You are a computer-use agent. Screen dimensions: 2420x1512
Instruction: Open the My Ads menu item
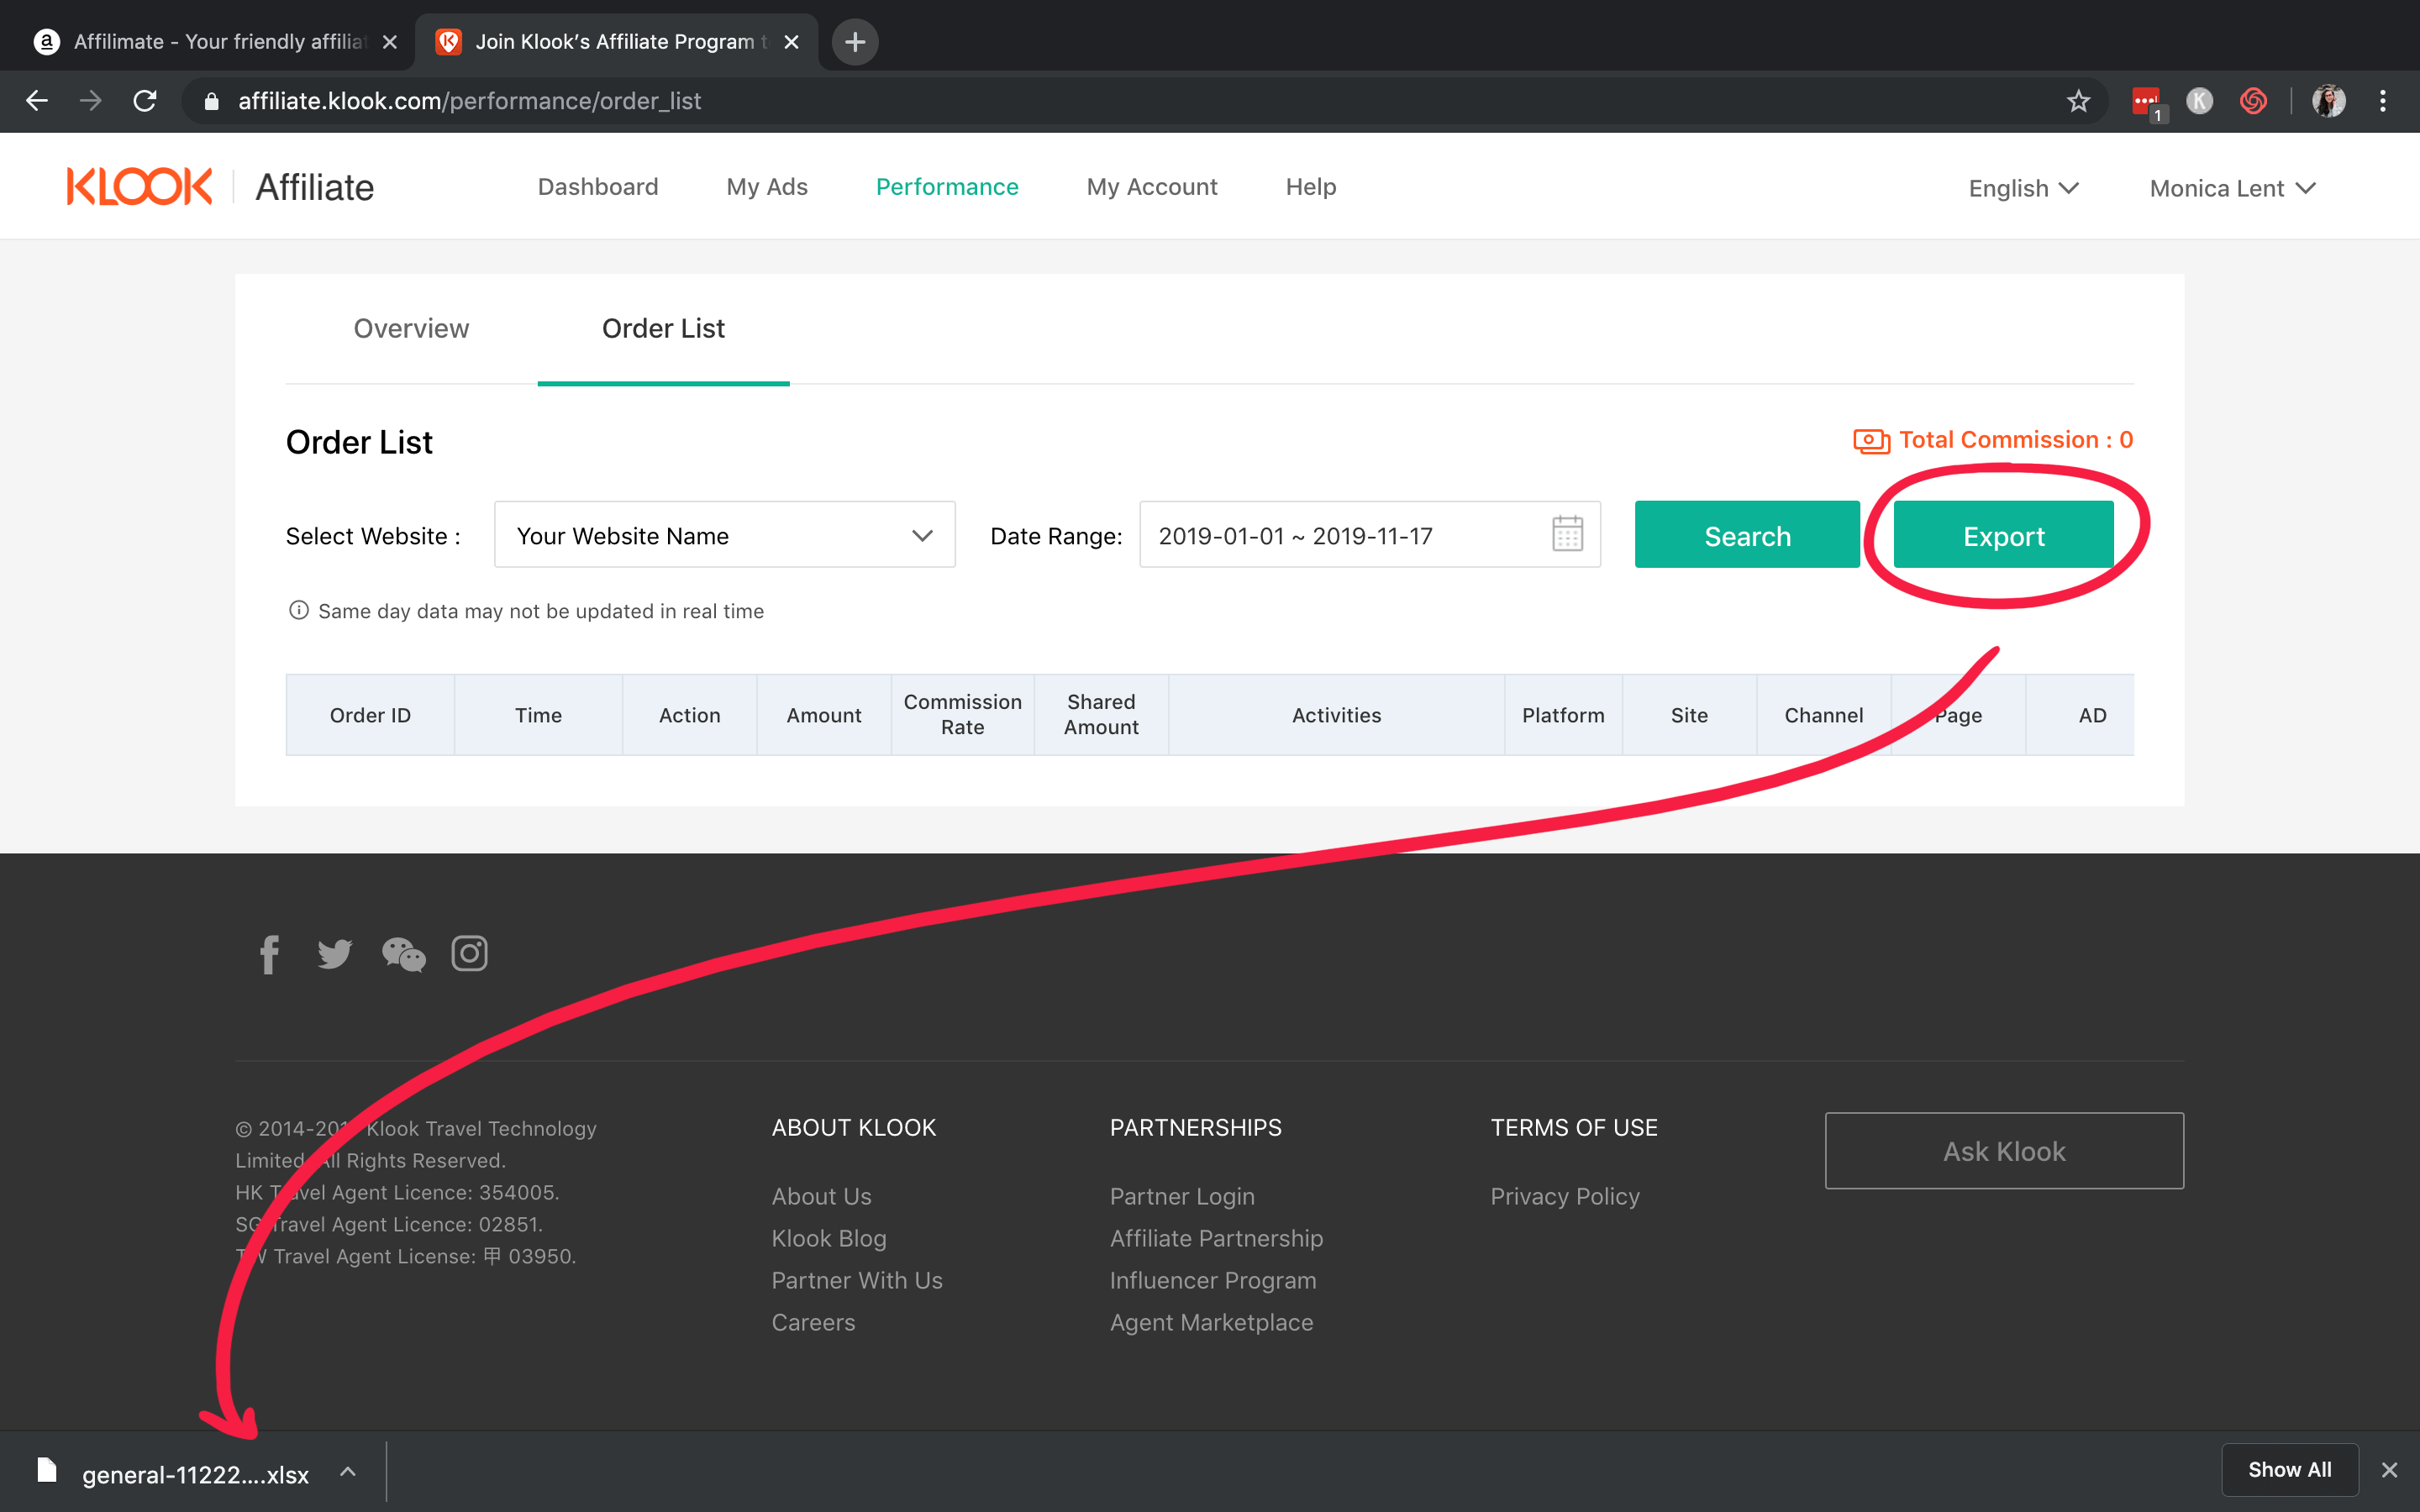coord(767,187)
